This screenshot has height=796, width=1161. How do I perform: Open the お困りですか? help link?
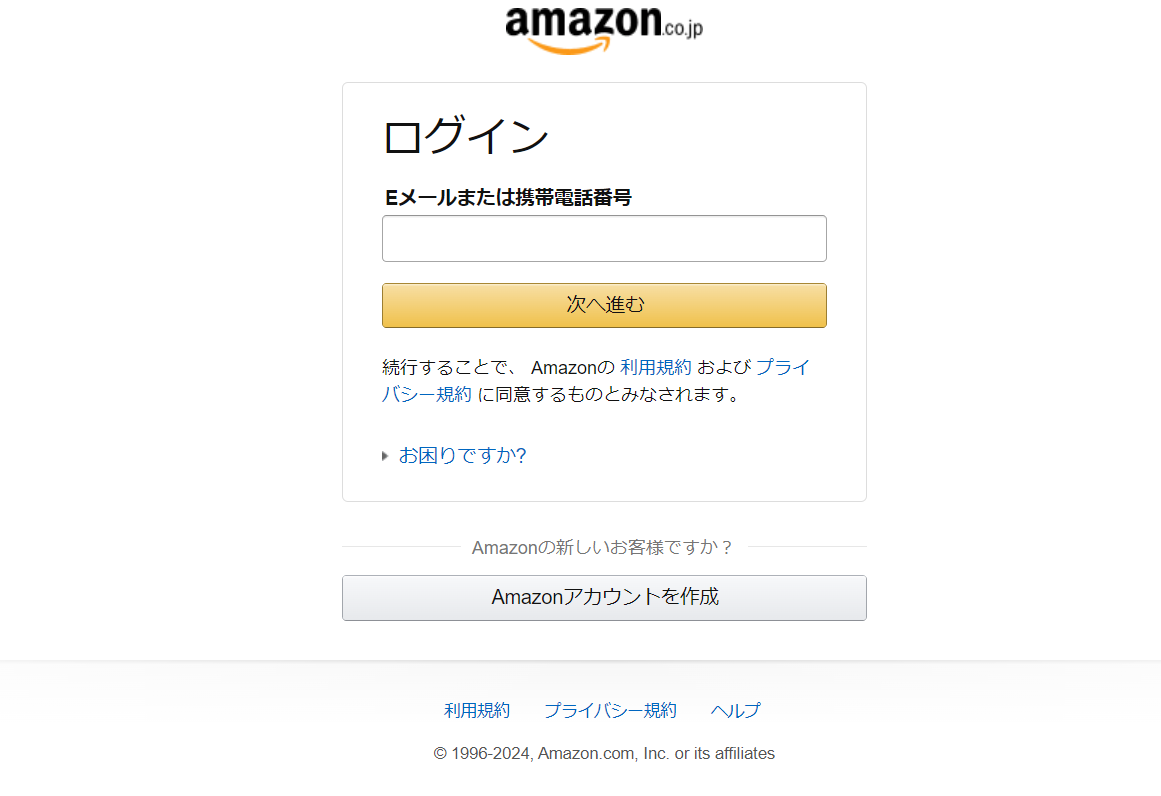pos(462,455)
